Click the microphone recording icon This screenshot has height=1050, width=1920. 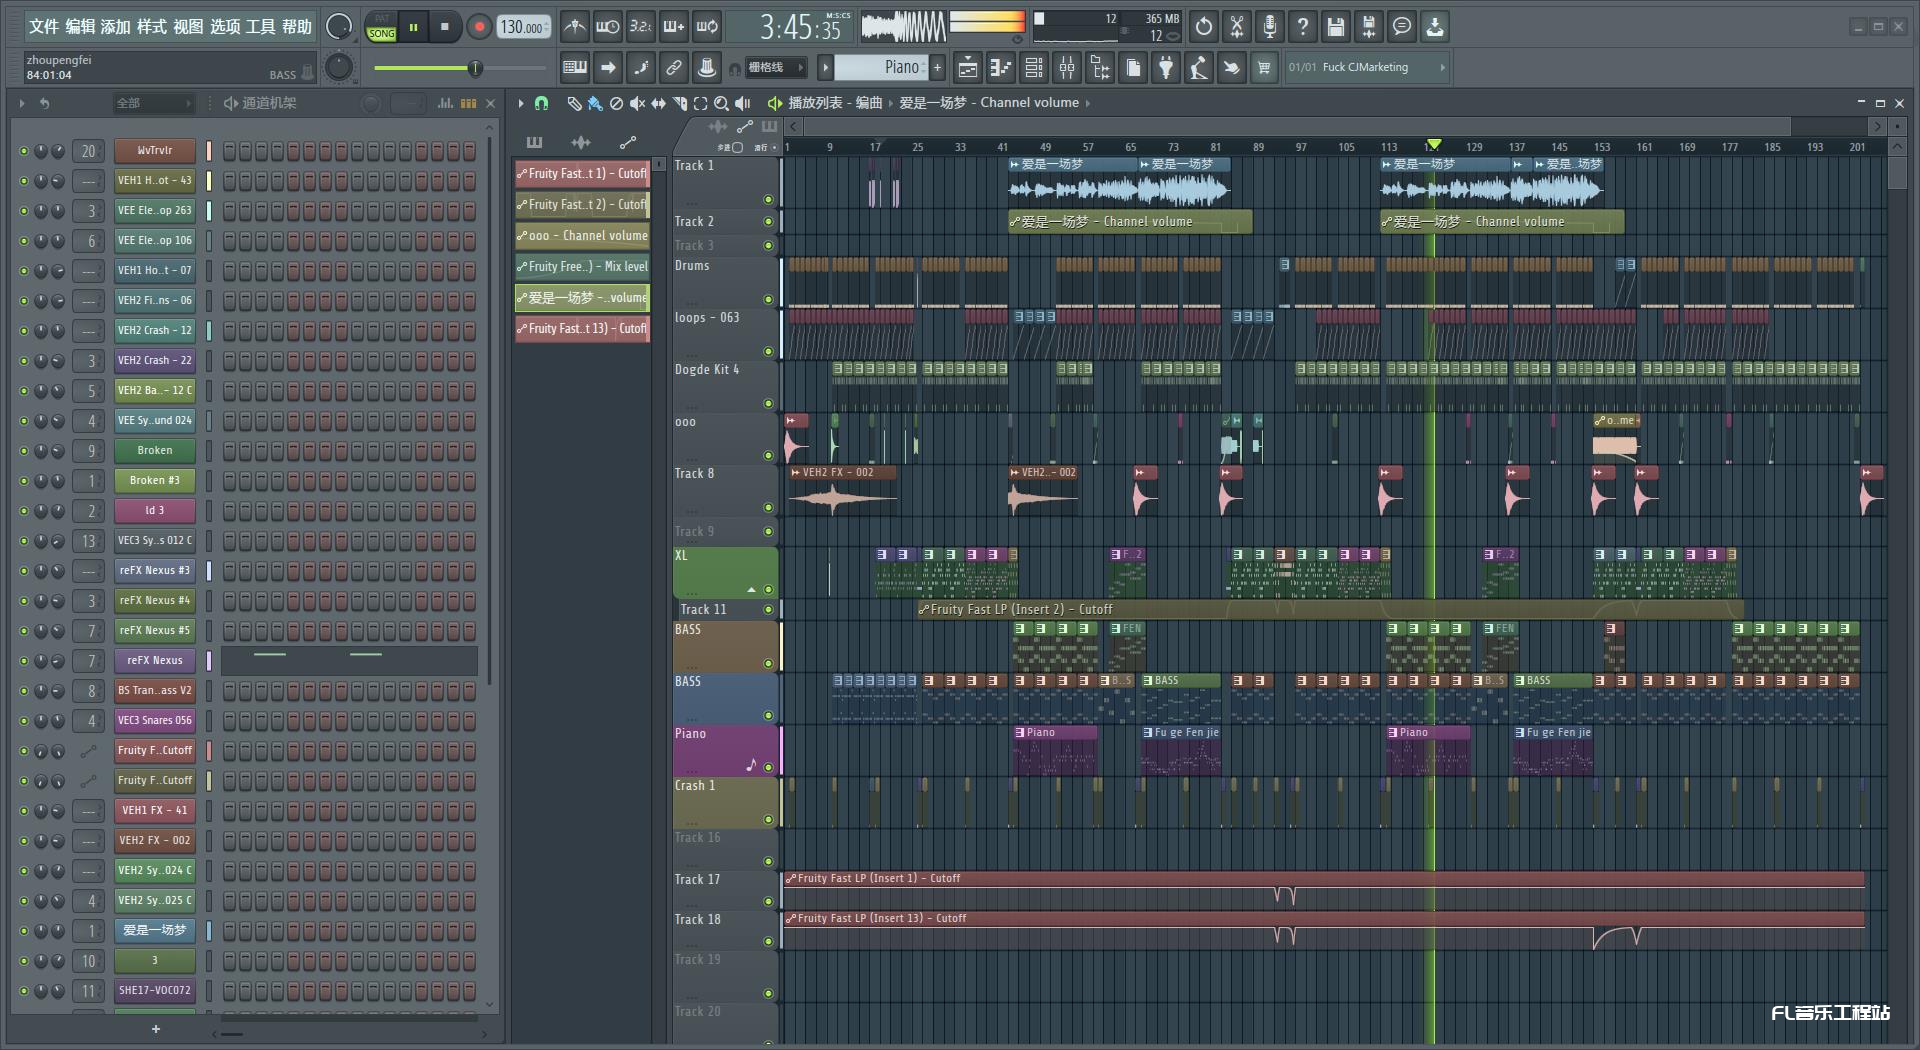click(x=1270, y=27)
